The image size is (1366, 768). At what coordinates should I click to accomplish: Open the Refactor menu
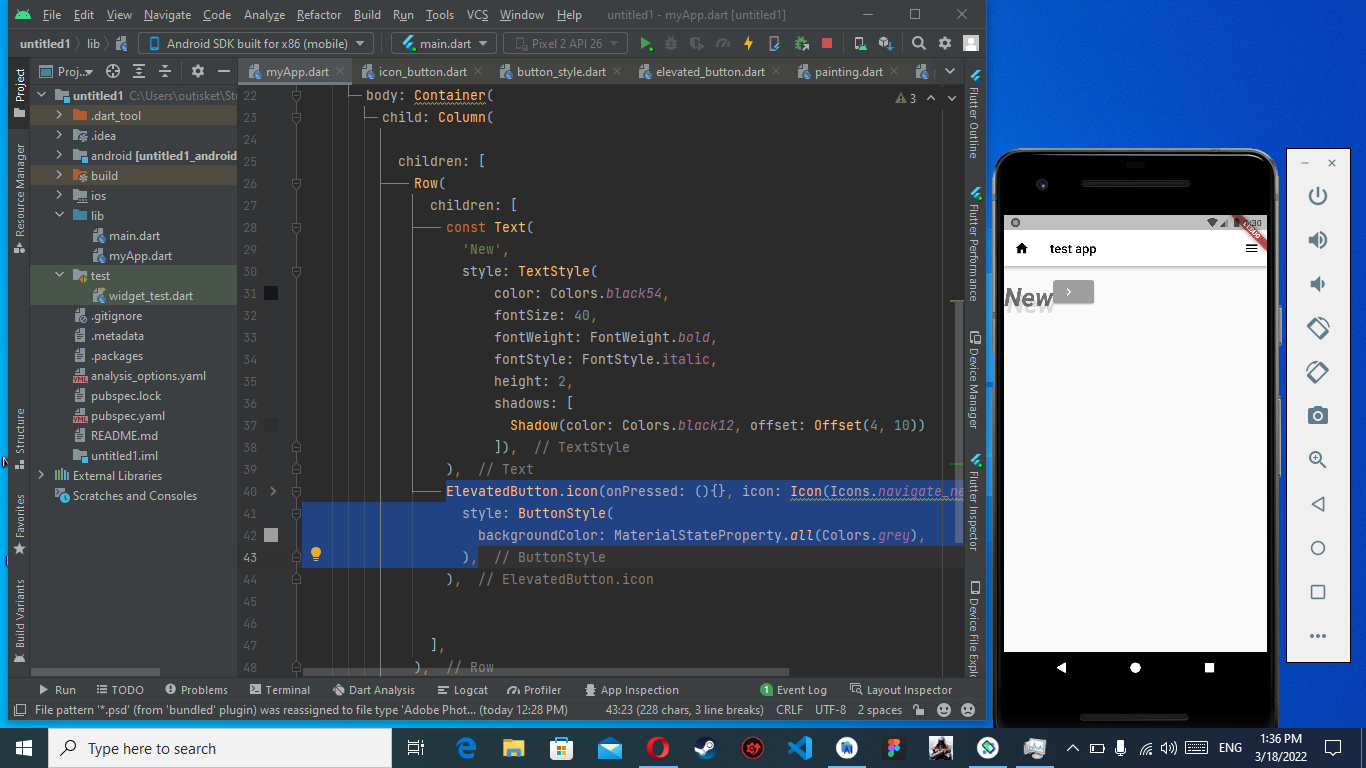tap(319, 15)
